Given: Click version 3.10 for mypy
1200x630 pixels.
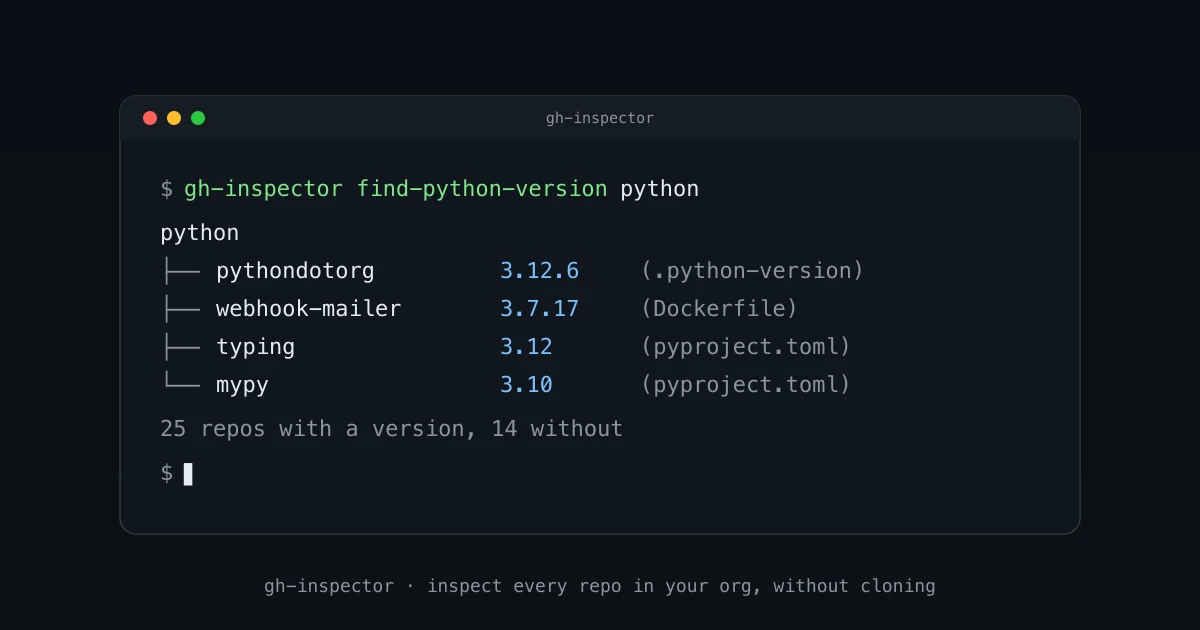Looking at the screenshot, I should tap(526, 385).
